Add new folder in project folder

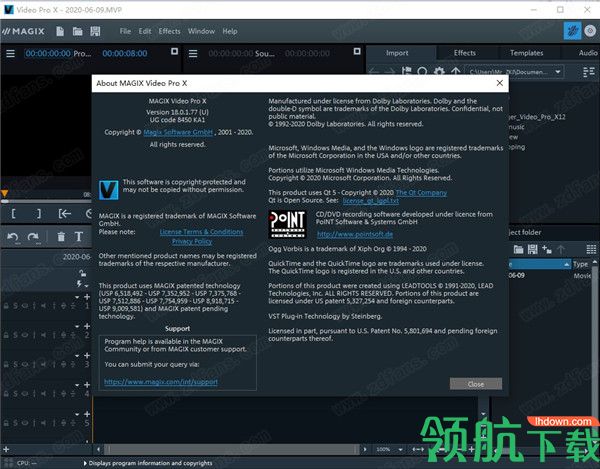[x=547, y=250]
